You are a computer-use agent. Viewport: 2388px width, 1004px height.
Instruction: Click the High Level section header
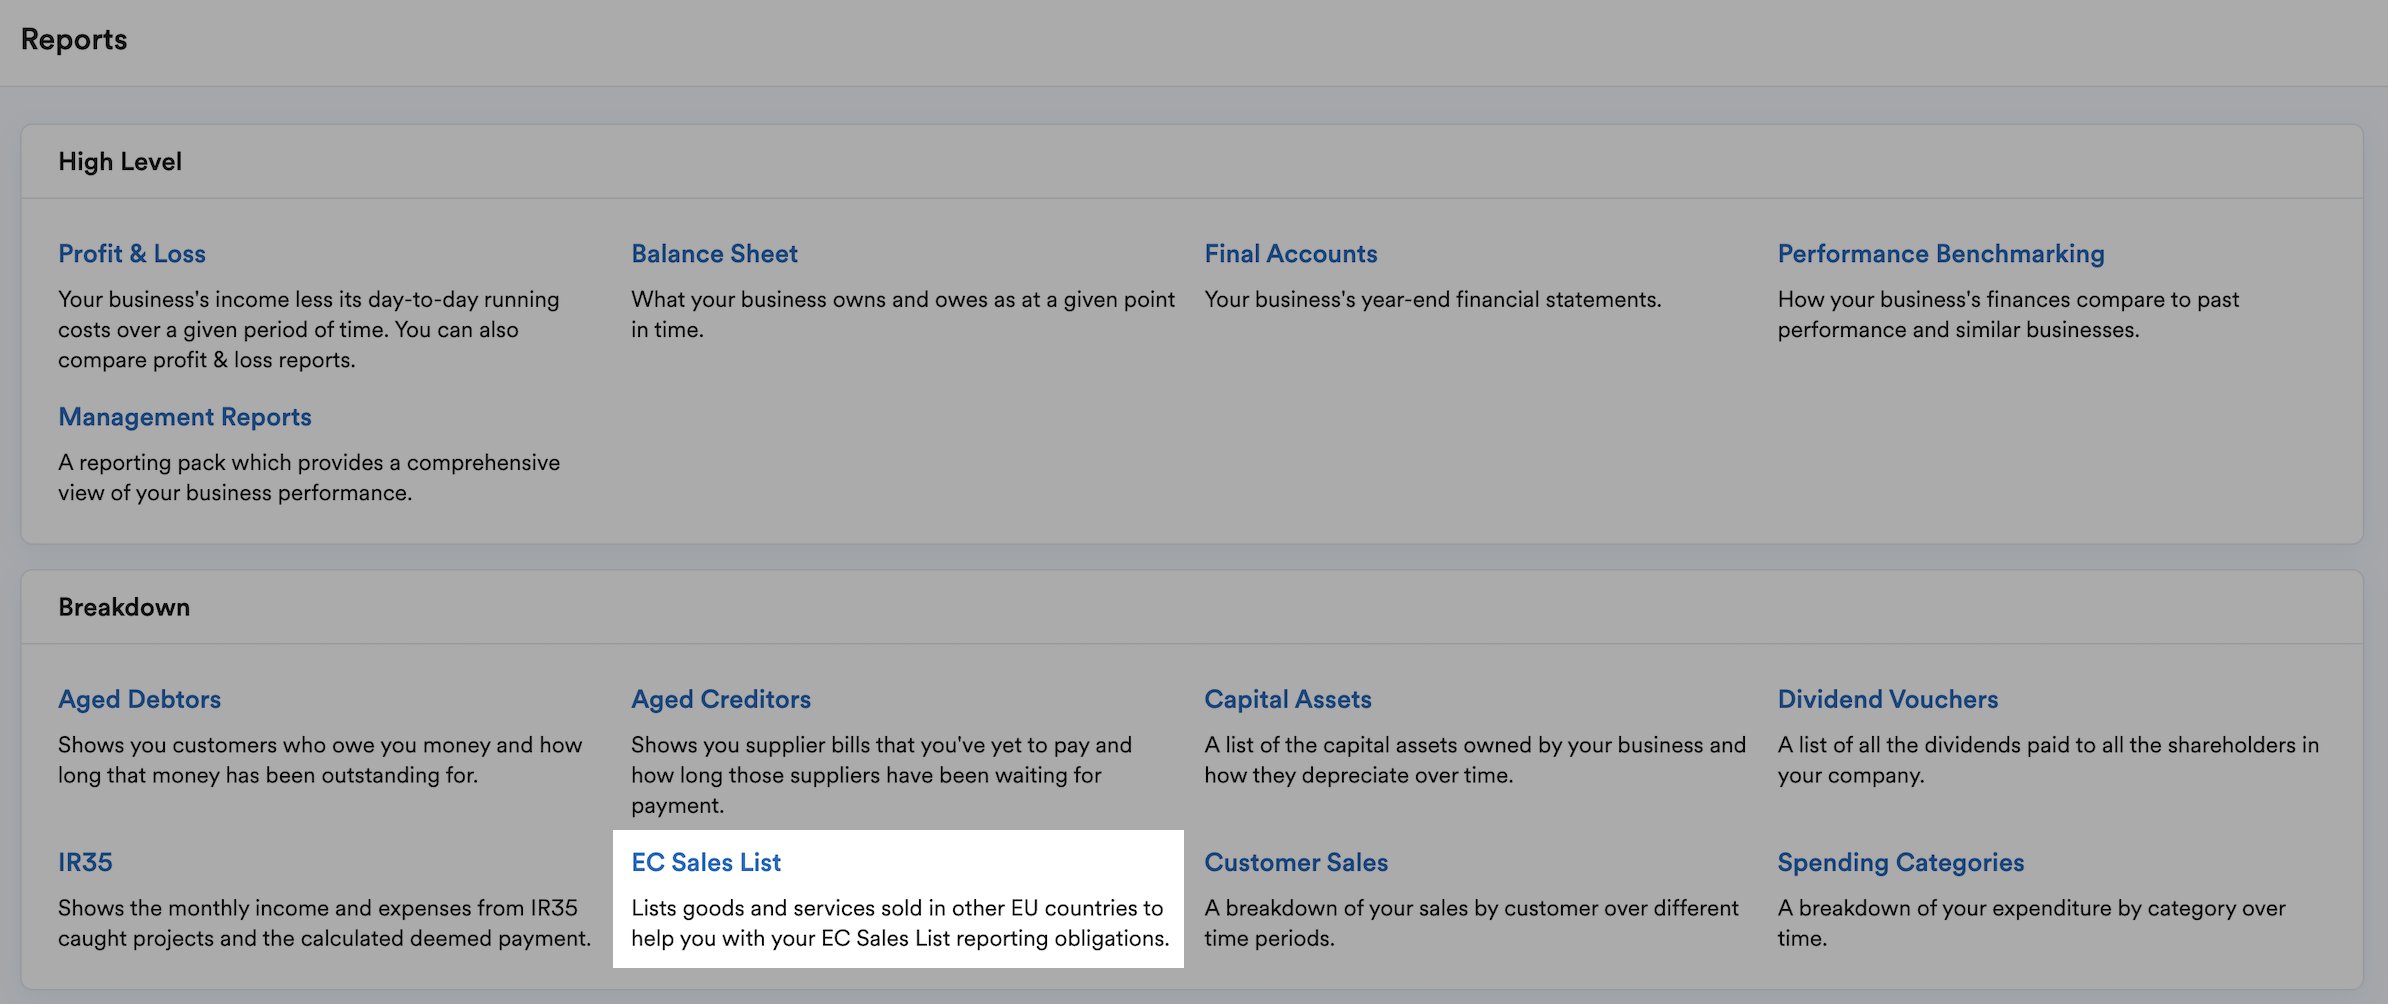coord(120,162)
